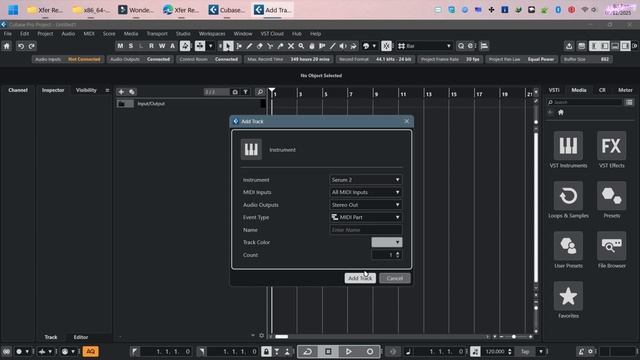Click the Play button in transport

(x=349, y=351)
